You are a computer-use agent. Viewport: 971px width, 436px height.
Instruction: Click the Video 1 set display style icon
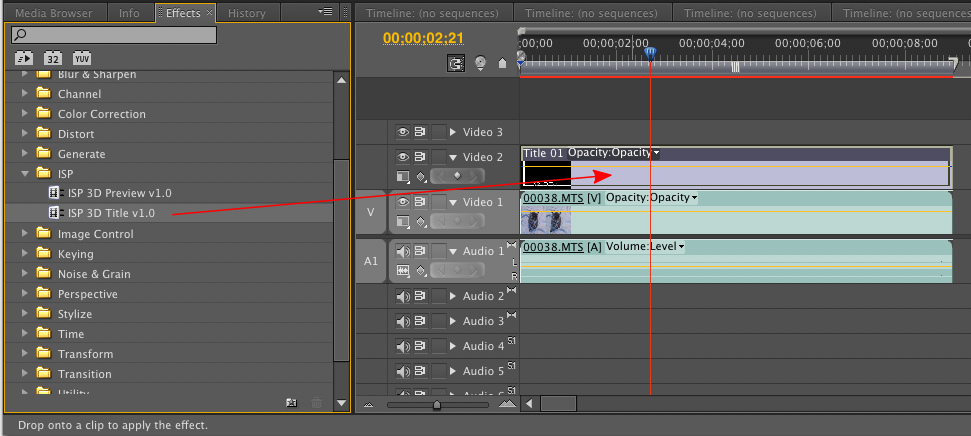[403, 221]
